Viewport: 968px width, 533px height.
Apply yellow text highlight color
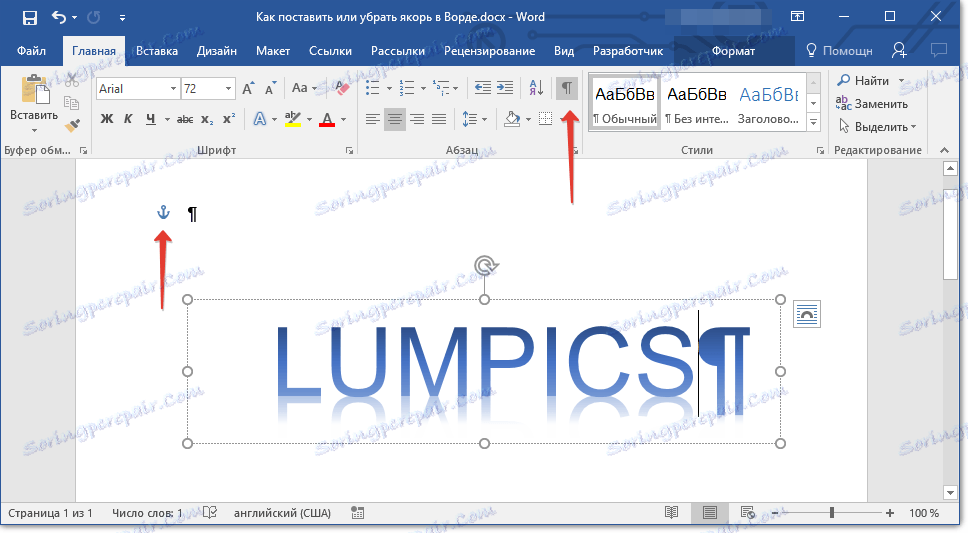click(x=293, y=119)
